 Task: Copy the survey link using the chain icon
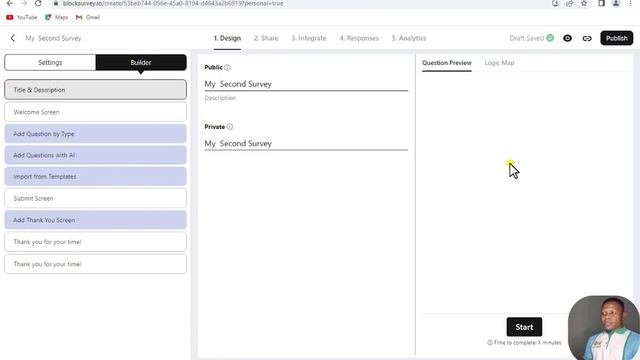(587, 38)
